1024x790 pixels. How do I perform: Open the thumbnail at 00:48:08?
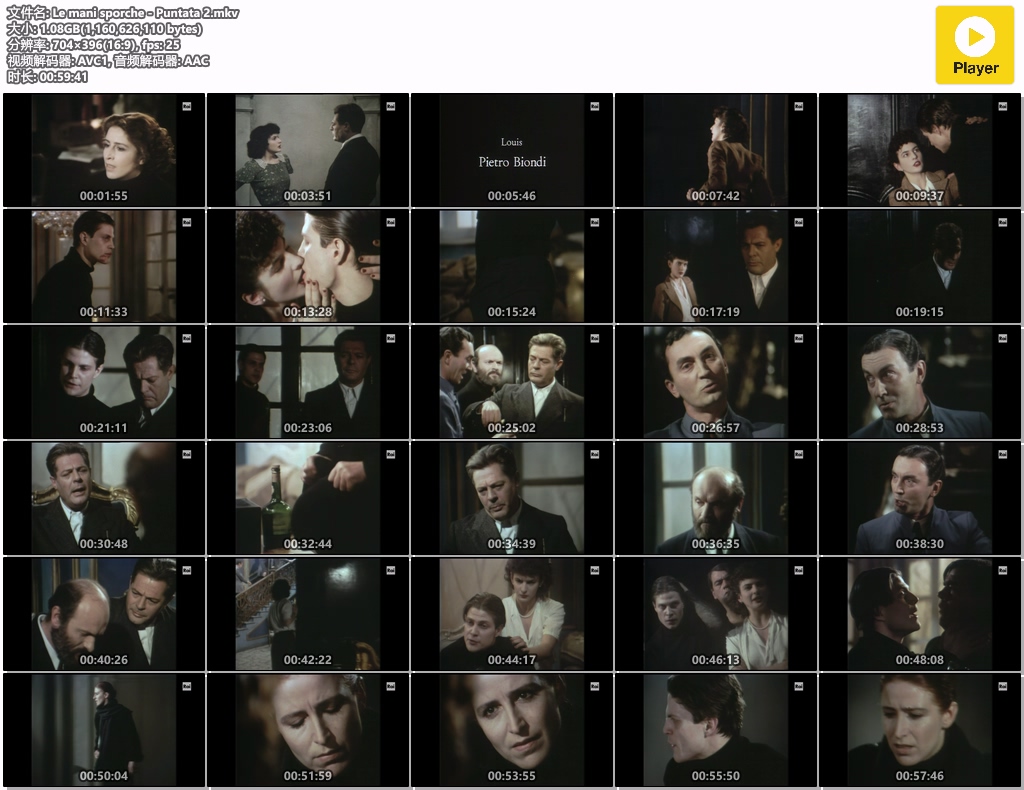920,614
